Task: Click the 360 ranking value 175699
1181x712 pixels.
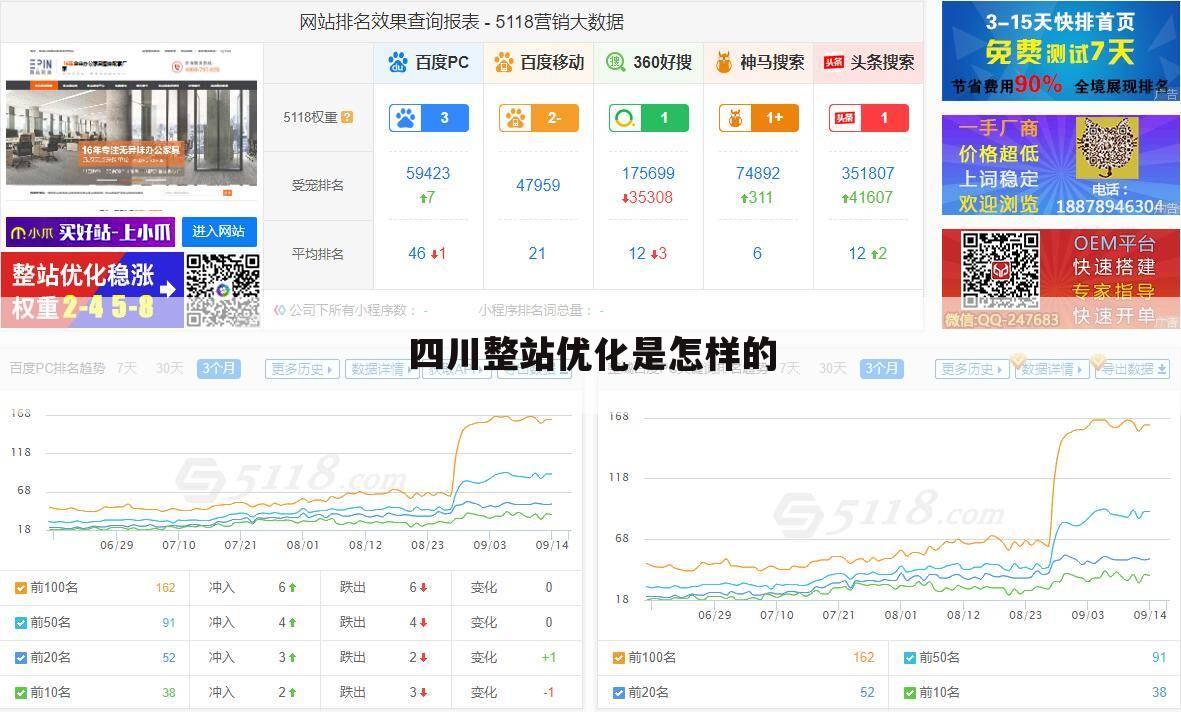Action: coord(648,173)
